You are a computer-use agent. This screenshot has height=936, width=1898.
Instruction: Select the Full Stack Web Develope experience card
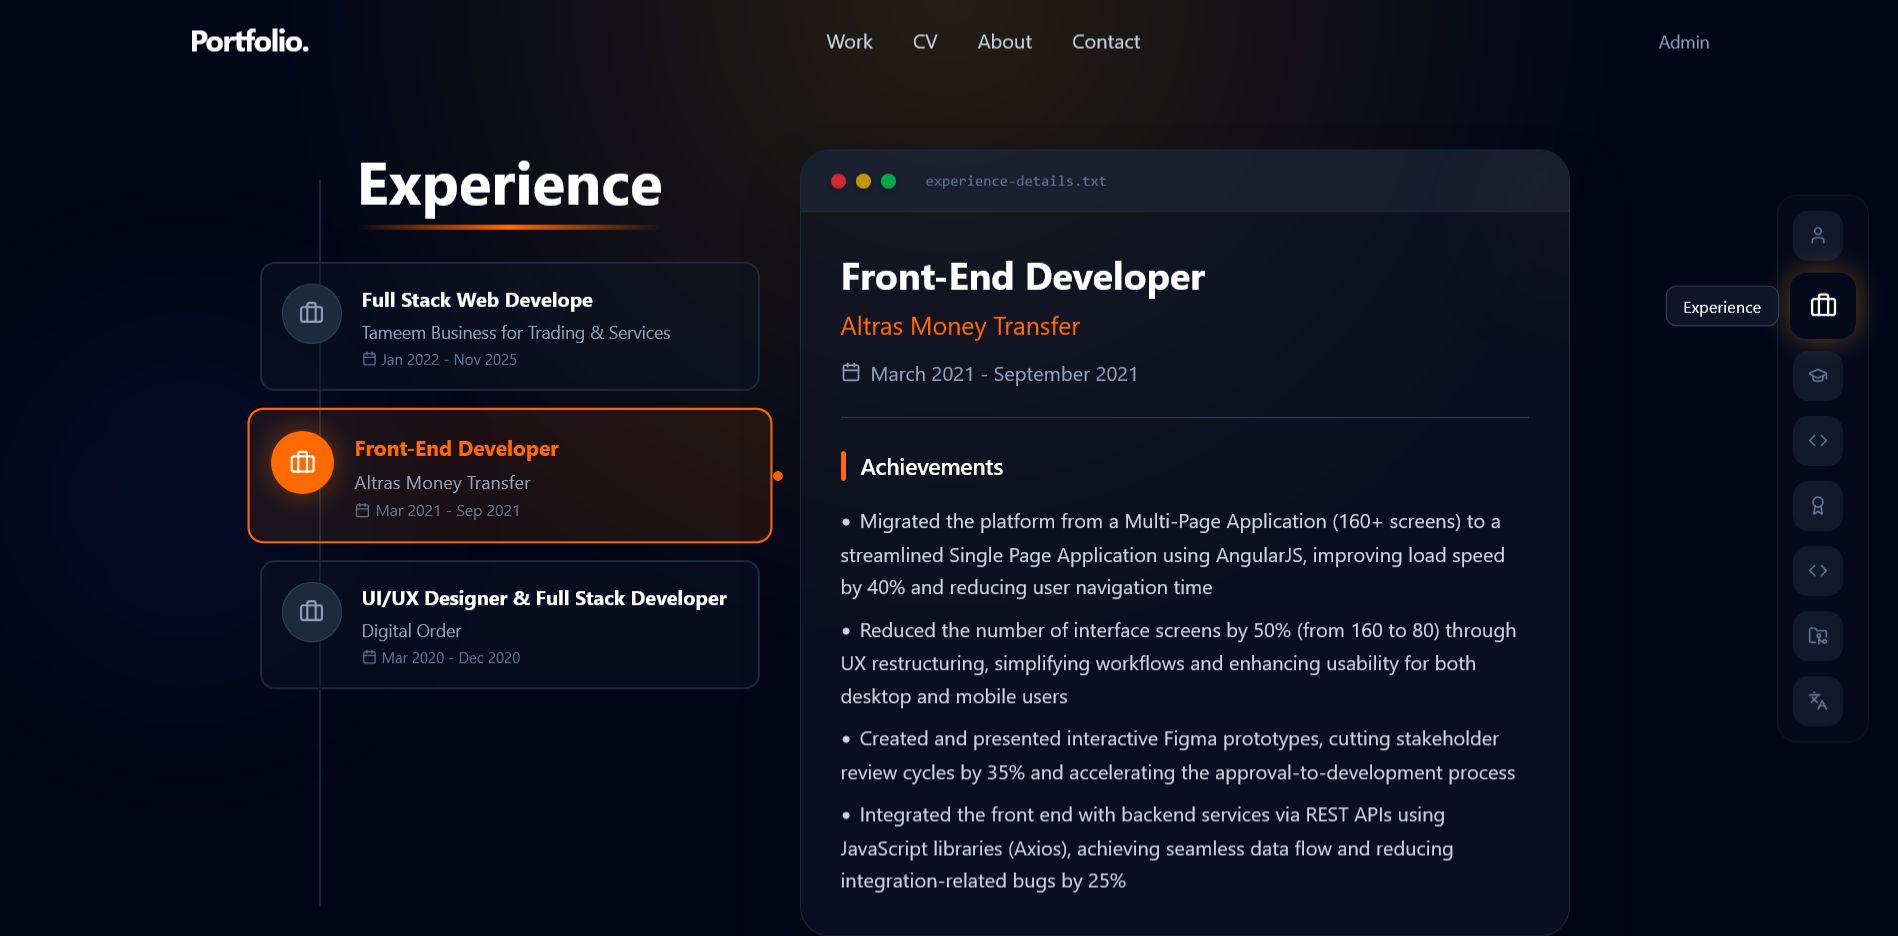[509, 326]
